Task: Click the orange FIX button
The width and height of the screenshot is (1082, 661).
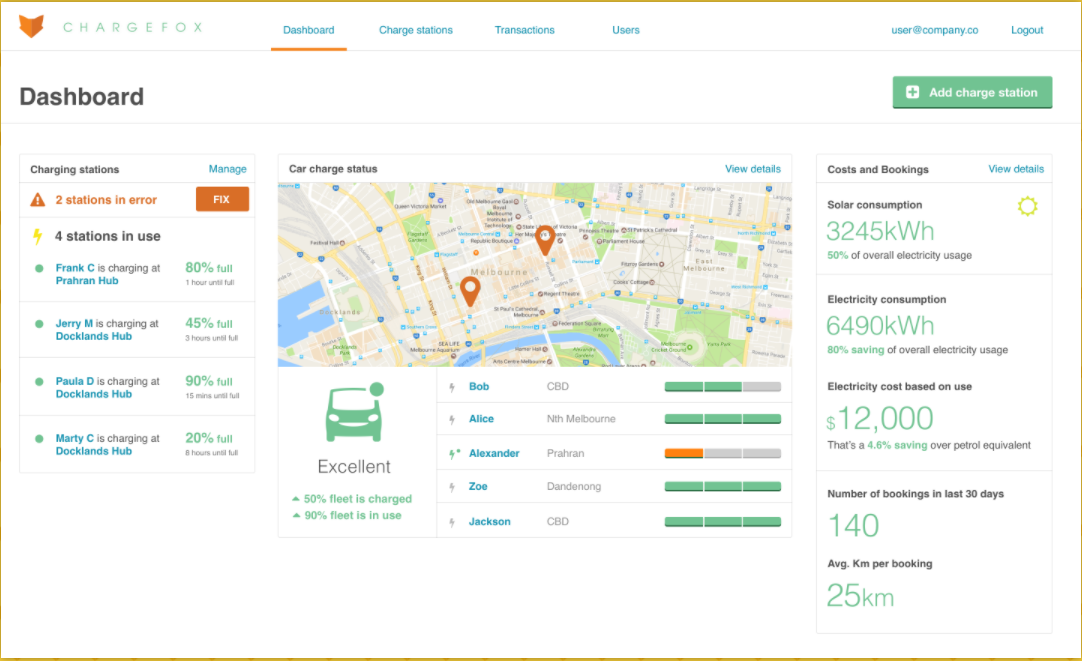Action: (x=222, y=199)
